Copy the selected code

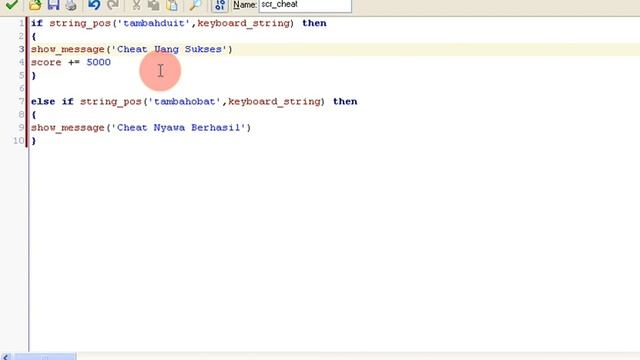154,5
